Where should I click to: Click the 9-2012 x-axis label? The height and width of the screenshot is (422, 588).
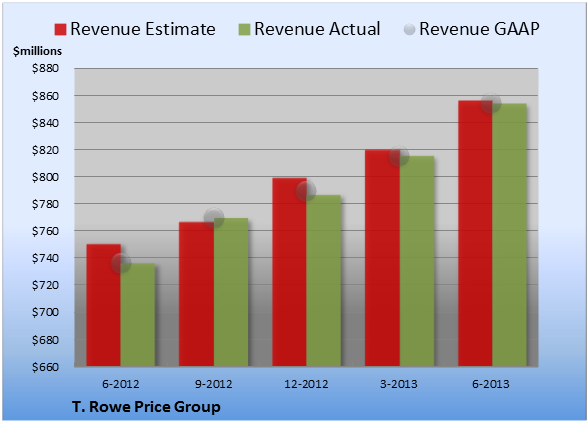tap(213, 384)
